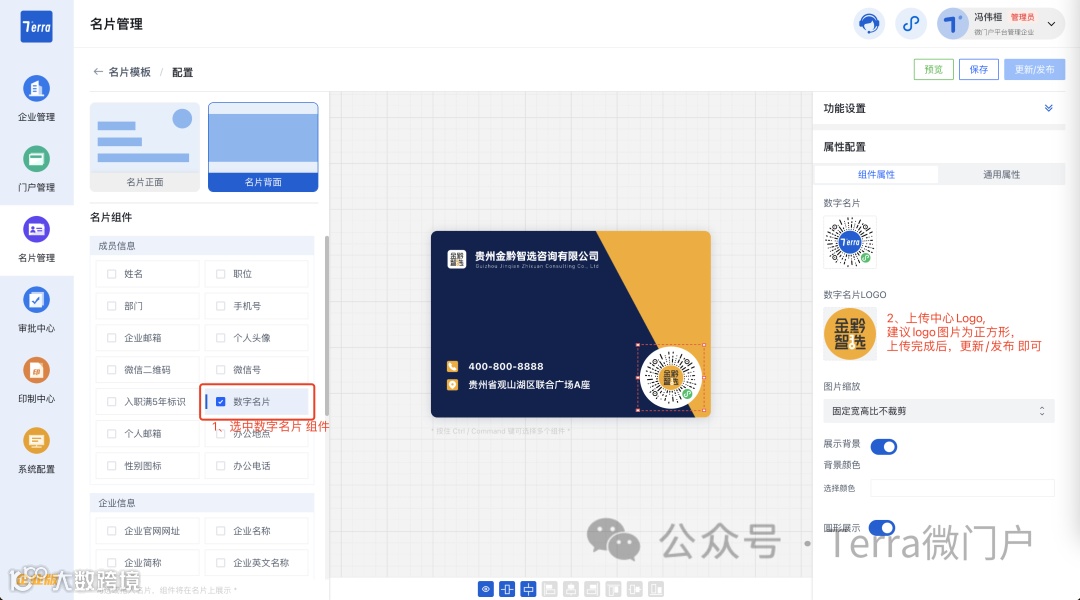Click the 企业信息 section header
Viewport: 1080px width, 600px height.
tap(202, 503)
